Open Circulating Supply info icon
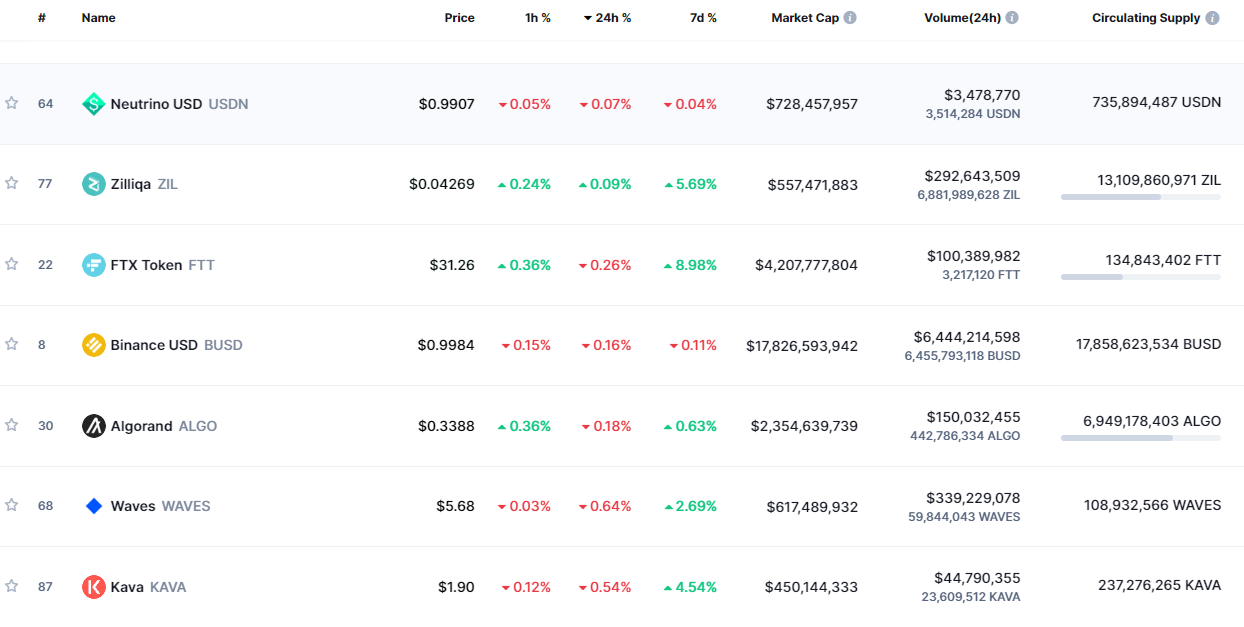Image resolution: width=1244 pixels, height=627 pixels. point(1212,18)
